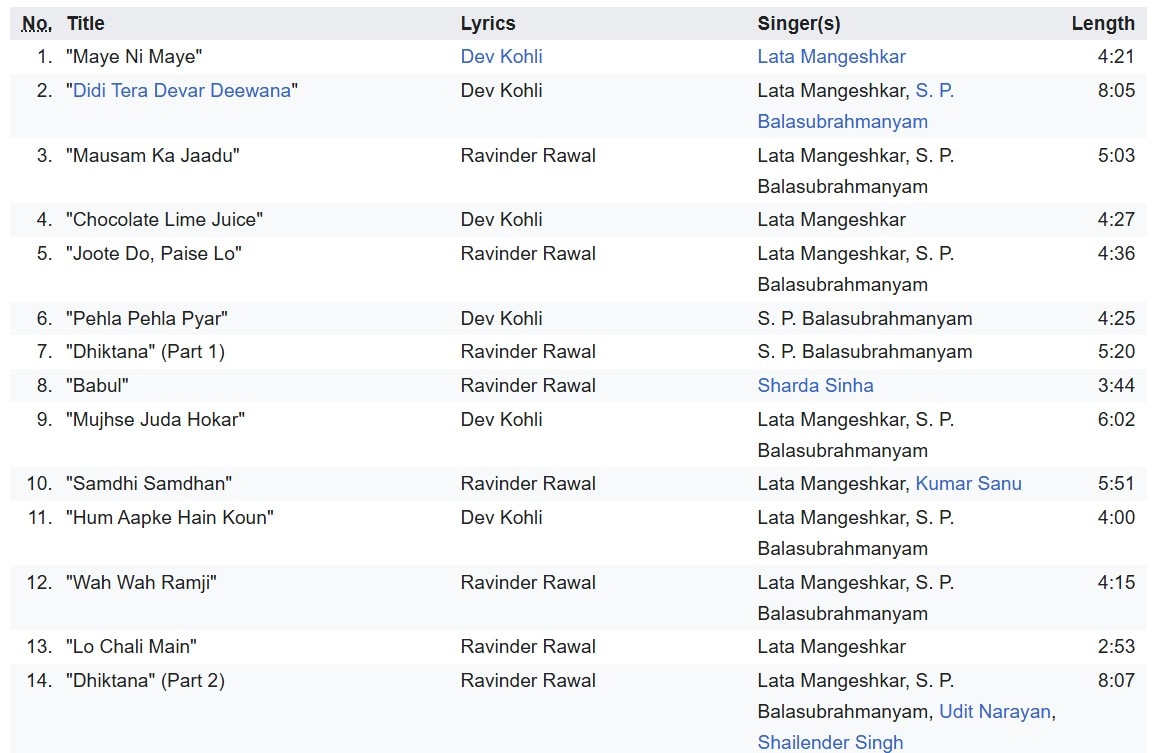The image size is (1170, 753).
Task: Select the "Lo Chali Main" track title
Action: click(x=131, y=647)
